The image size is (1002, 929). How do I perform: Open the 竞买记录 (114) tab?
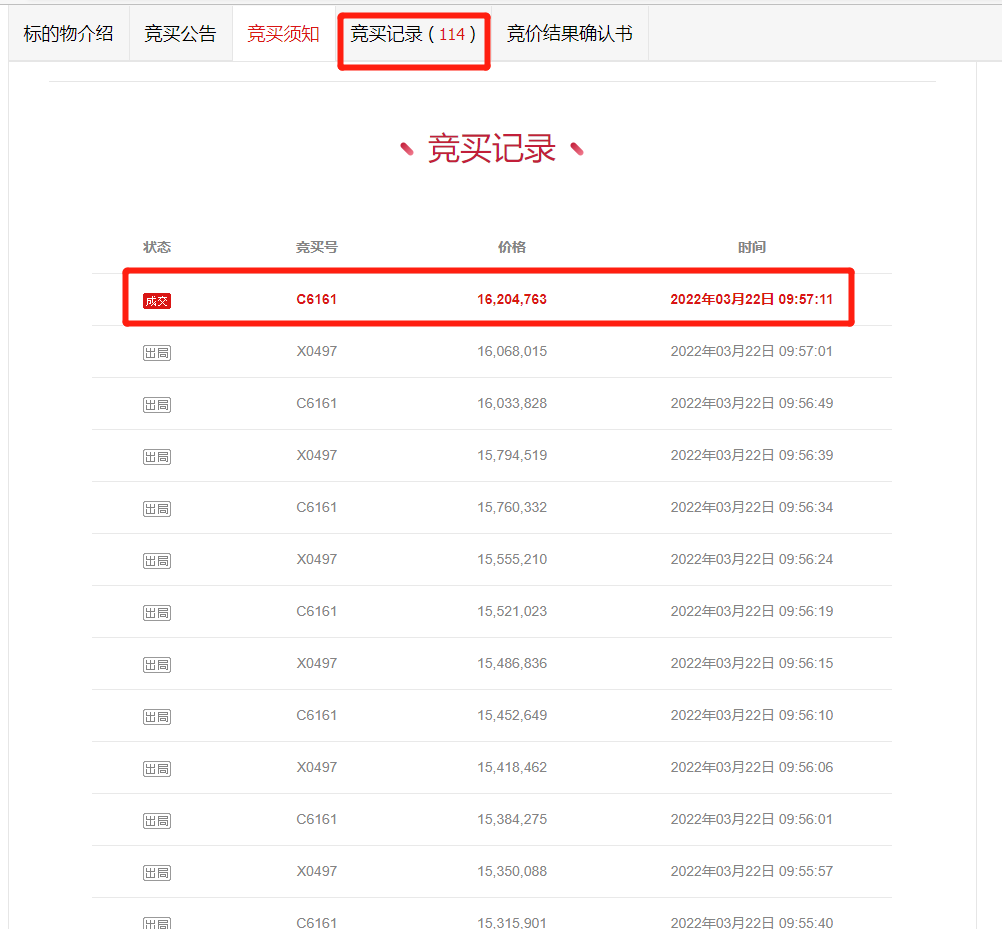tap(413, 34)
